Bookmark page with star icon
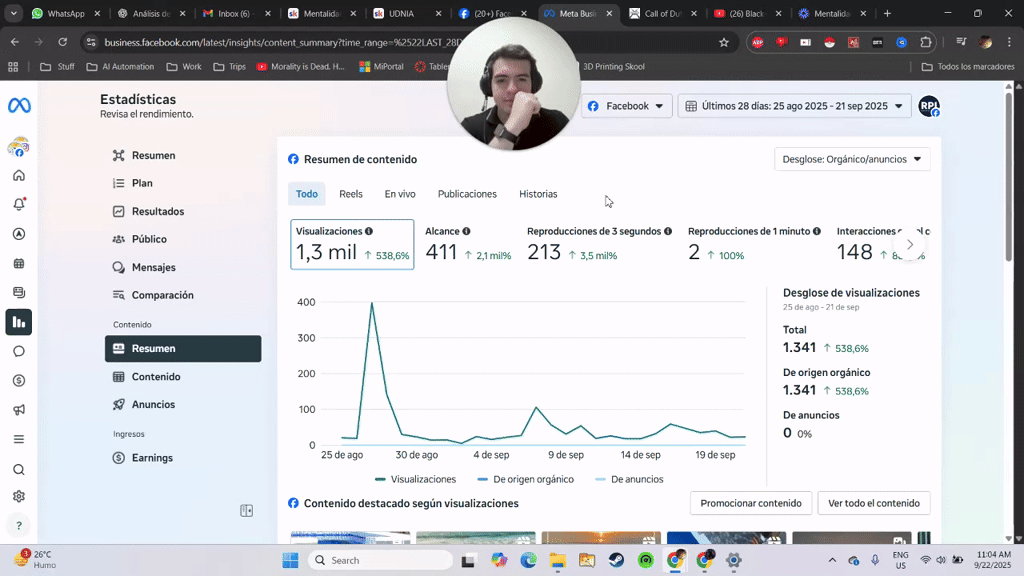1024x576 pixels. tap(724, 42)
